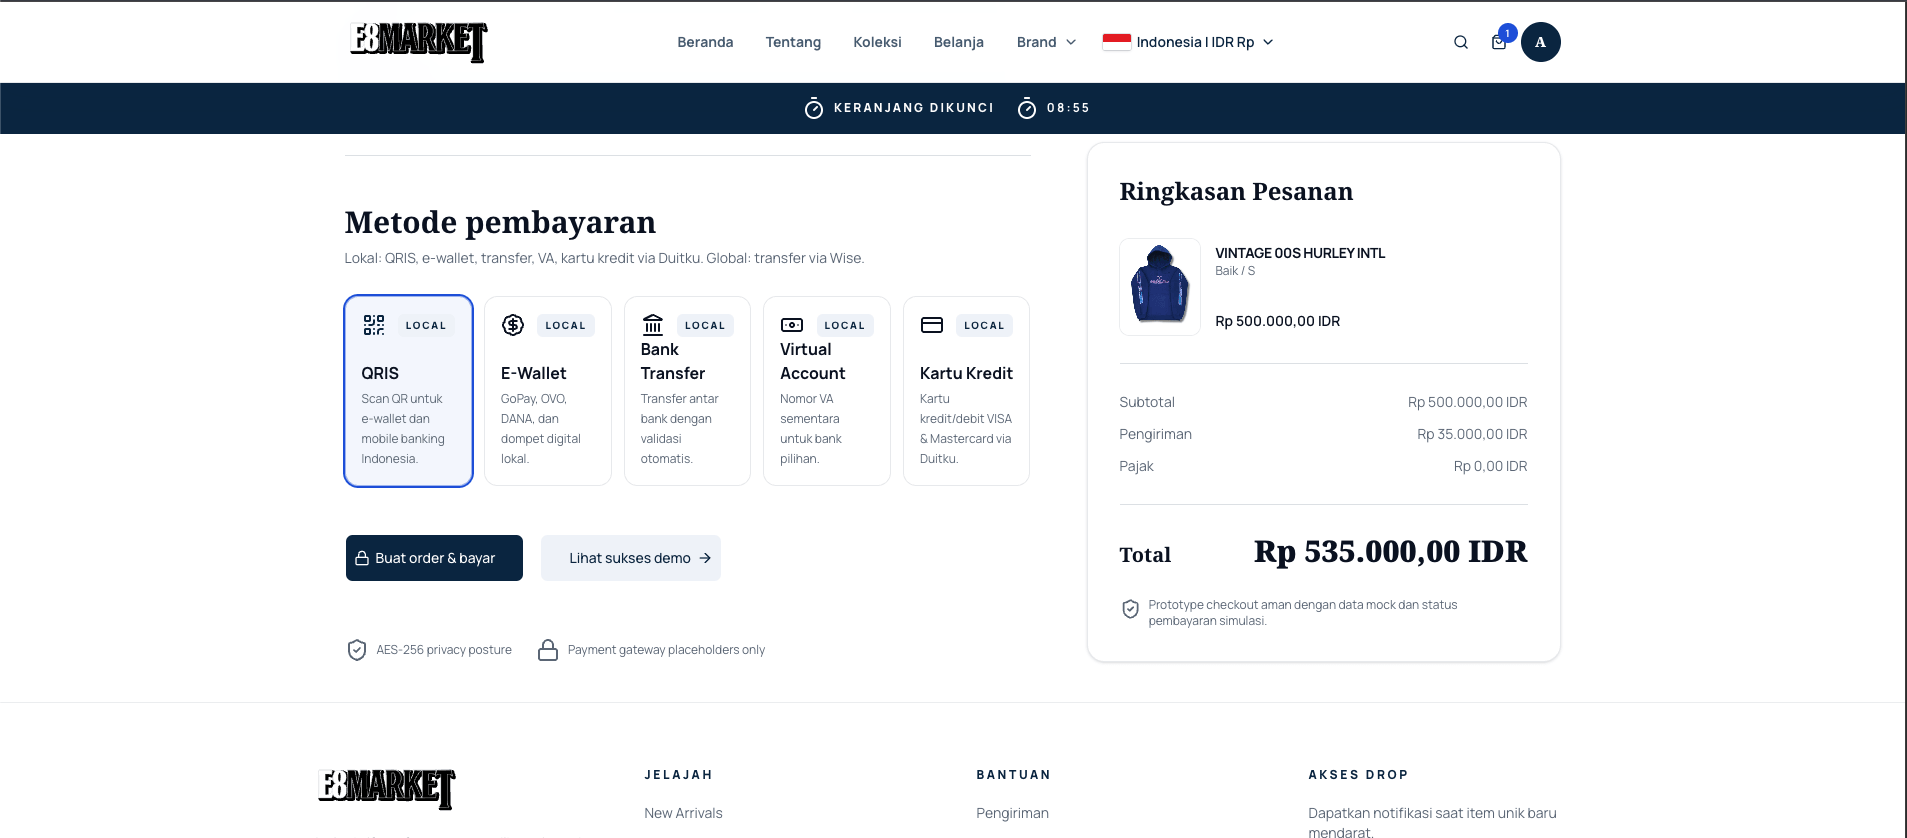Viewport: 1907px width, 838px height.
Task: Choose Bank Transfer payment method
Action: [687, 391]
